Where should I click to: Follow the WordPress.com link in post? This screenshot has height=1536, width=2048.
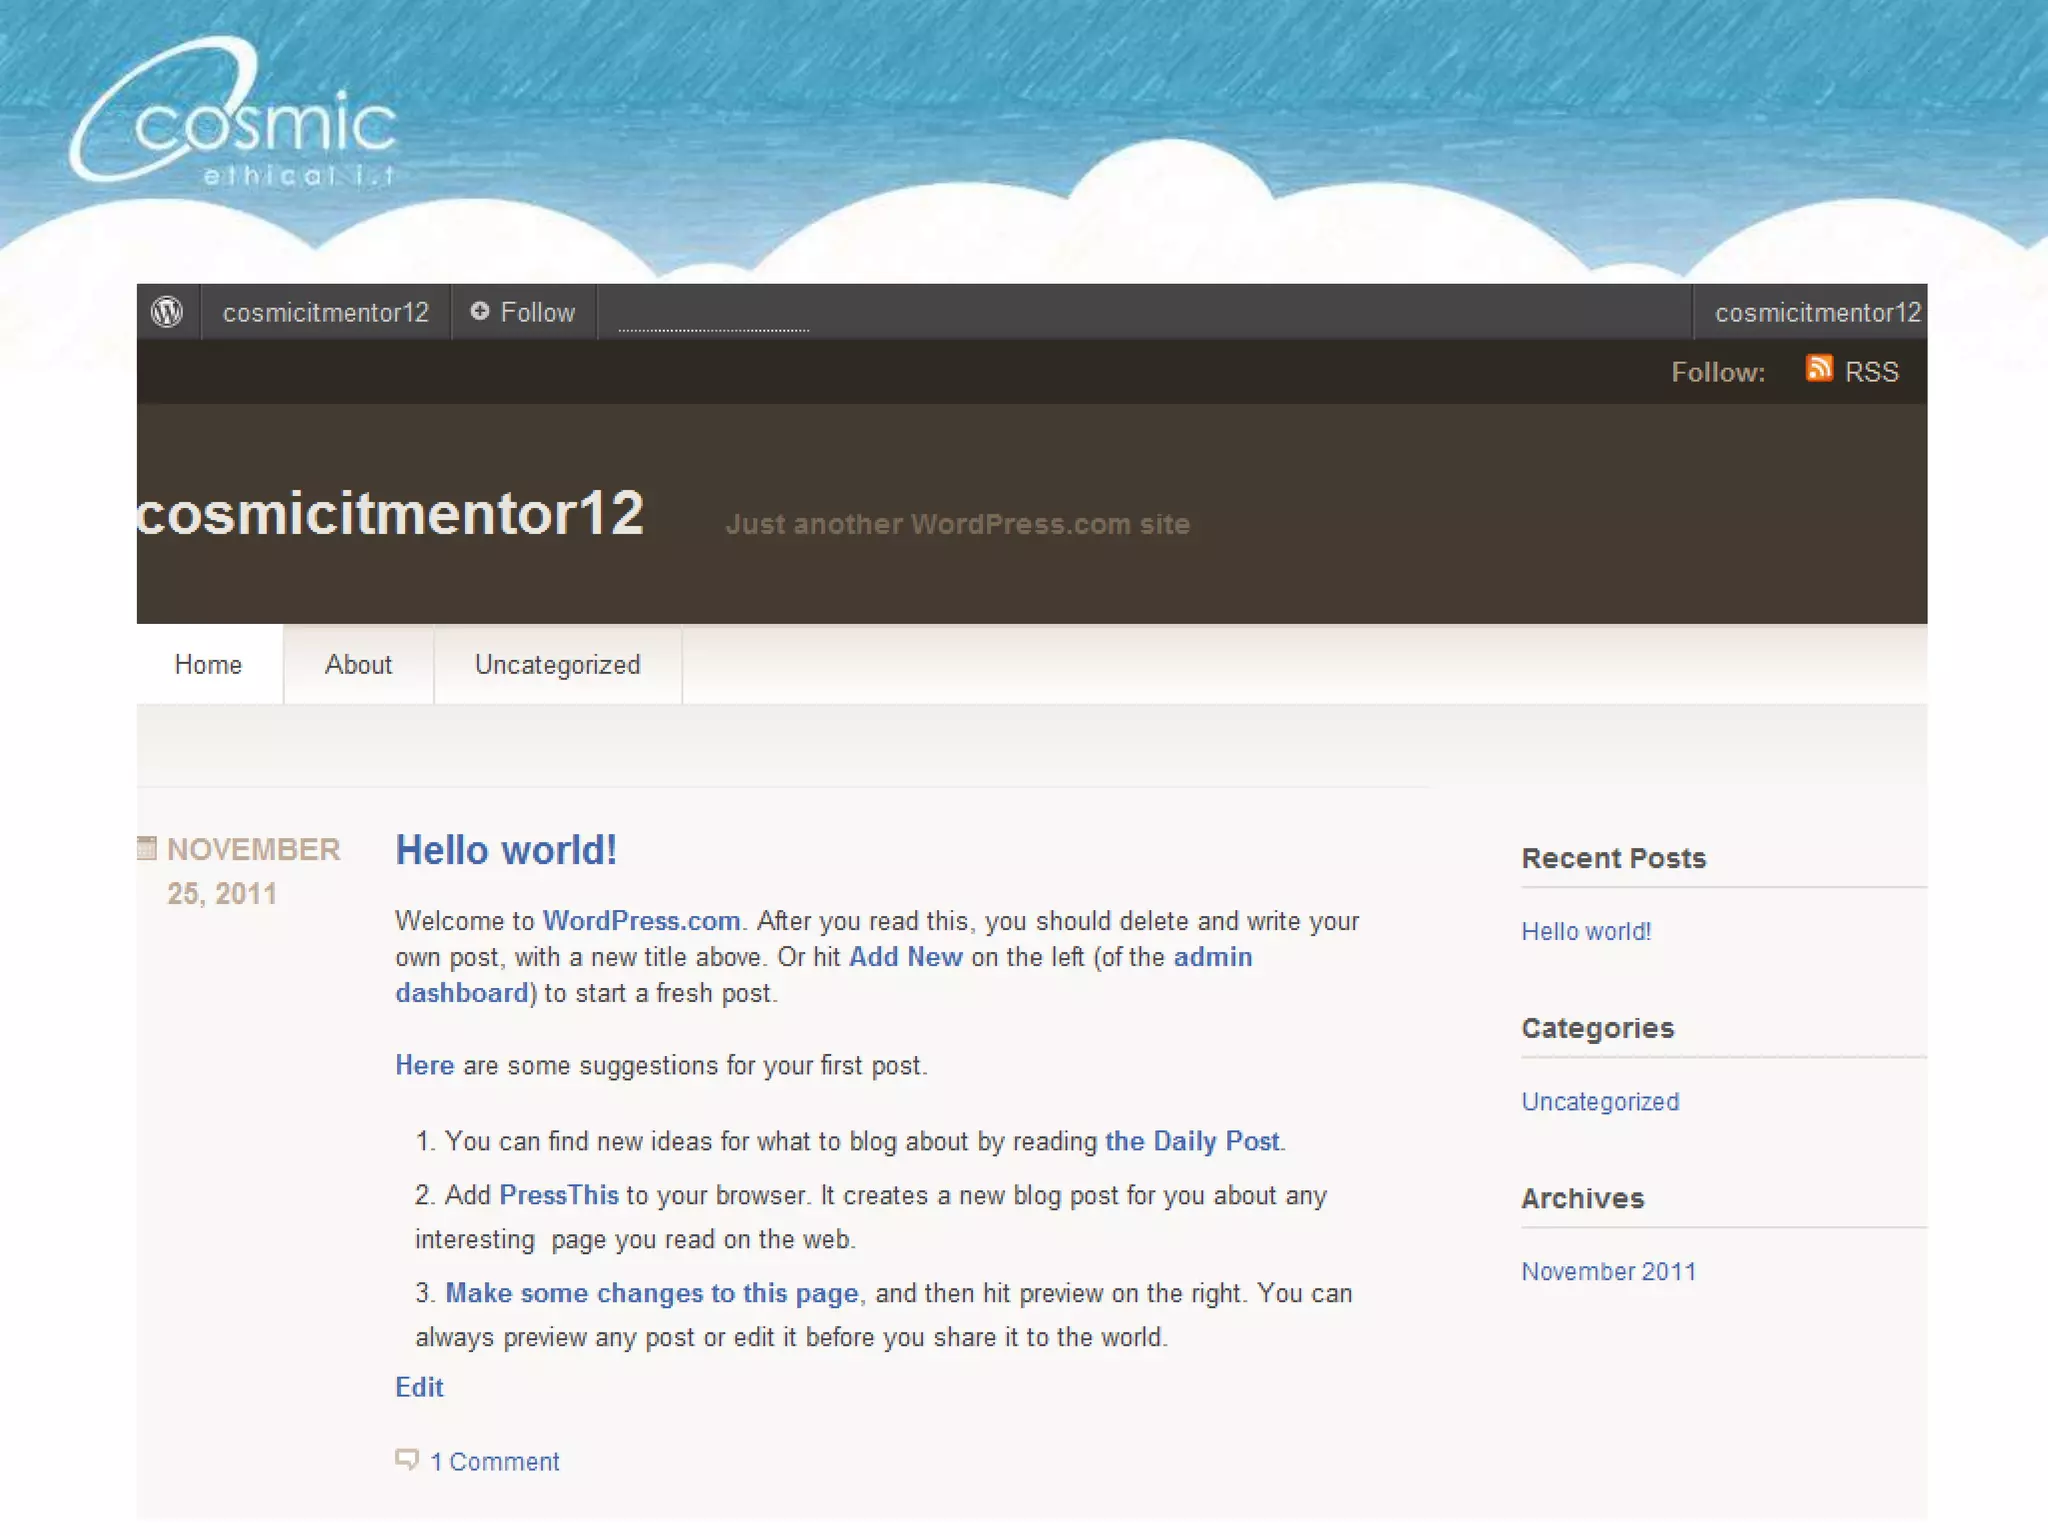click(x=641, y=921)
